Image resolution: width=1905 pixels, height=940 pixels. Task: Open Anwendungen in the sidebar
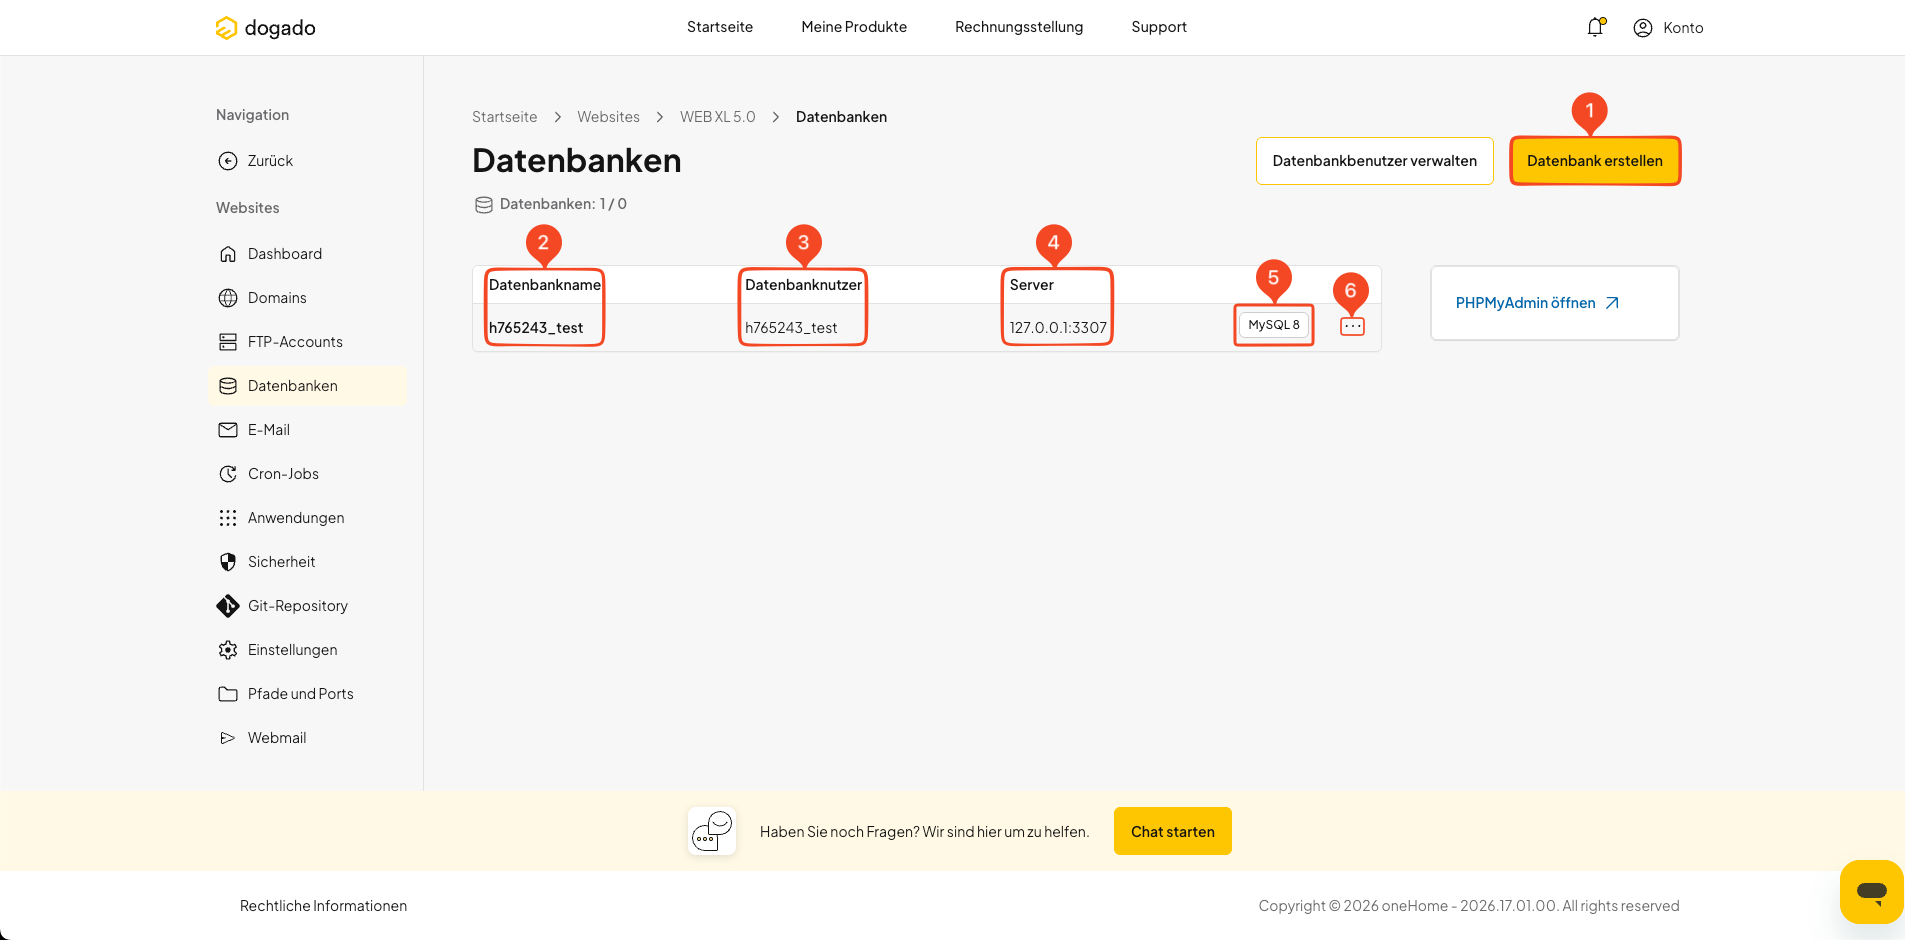coord(308,518)
